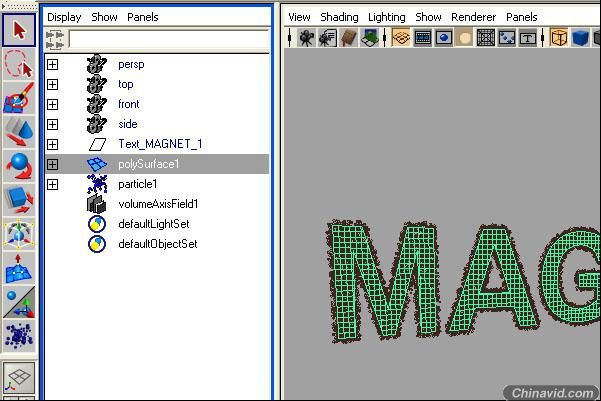Open the Outliner Show menu
The image size is (601, 401).
(x=104, y=17)
